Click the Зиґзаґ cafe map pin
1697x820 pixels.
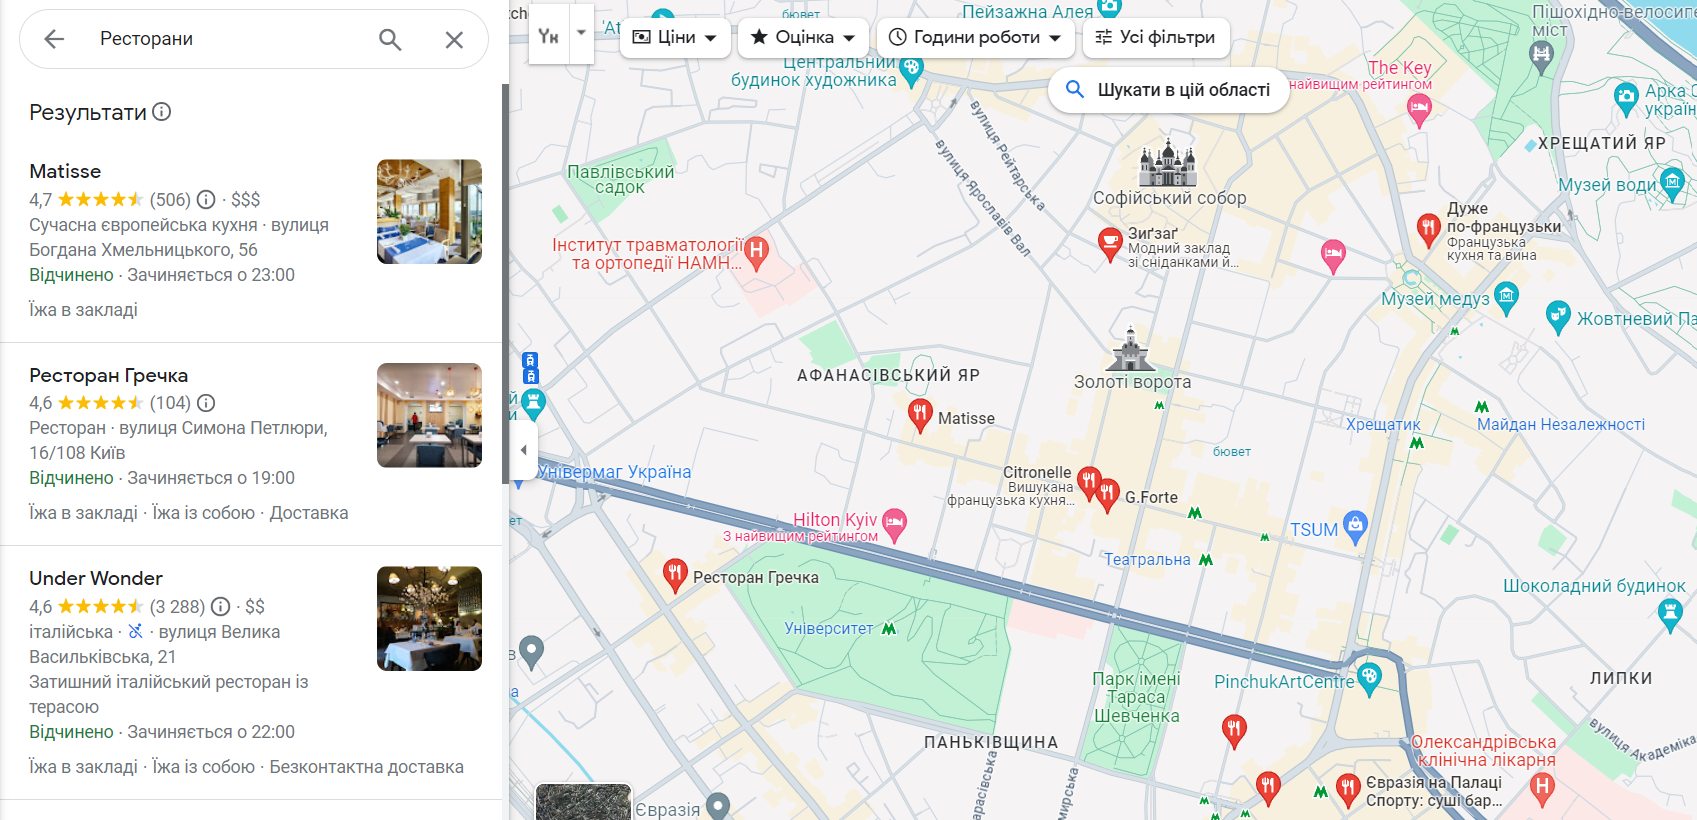(1110, 243)
